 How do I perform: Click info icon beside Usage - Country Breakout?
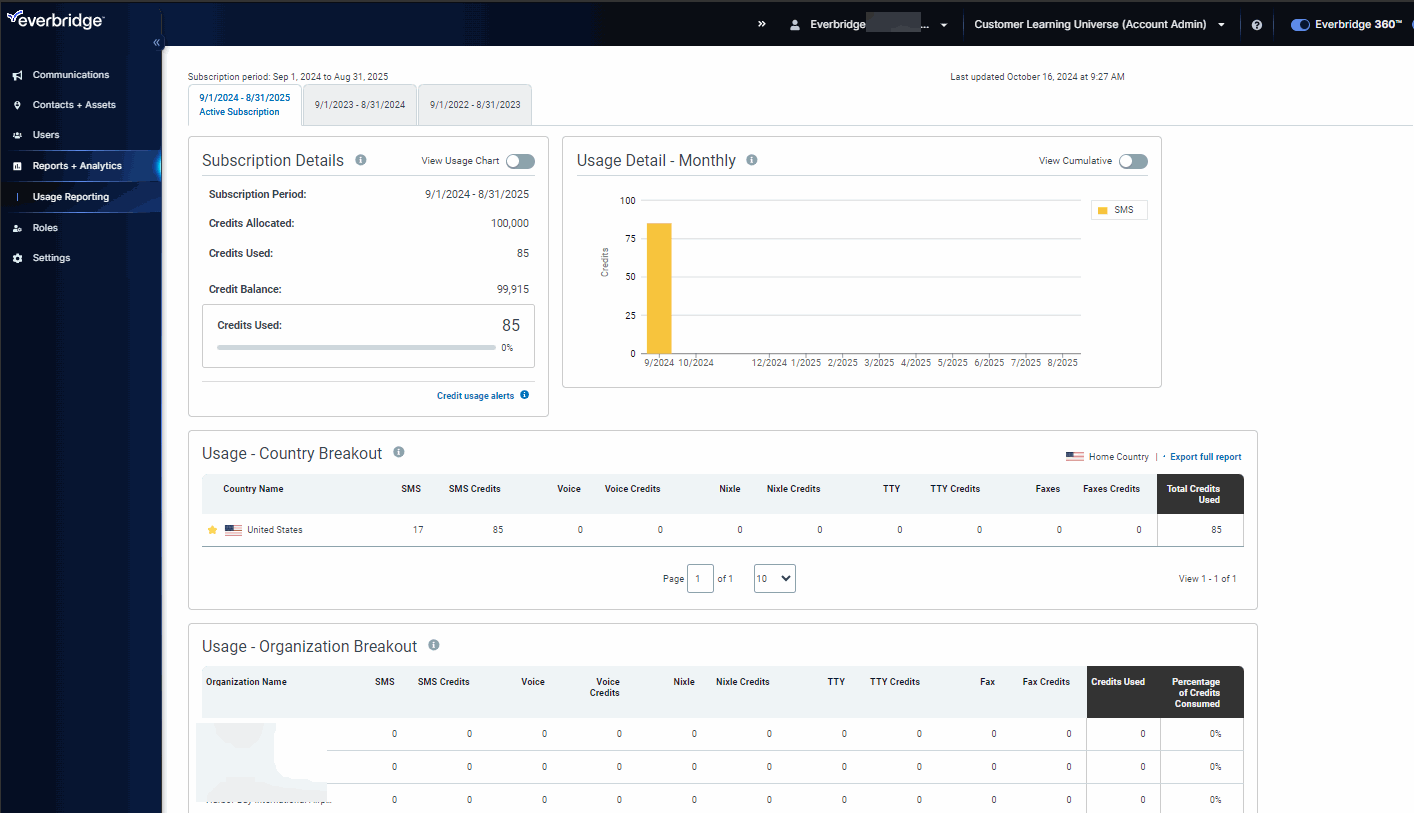tap(399, 452)
